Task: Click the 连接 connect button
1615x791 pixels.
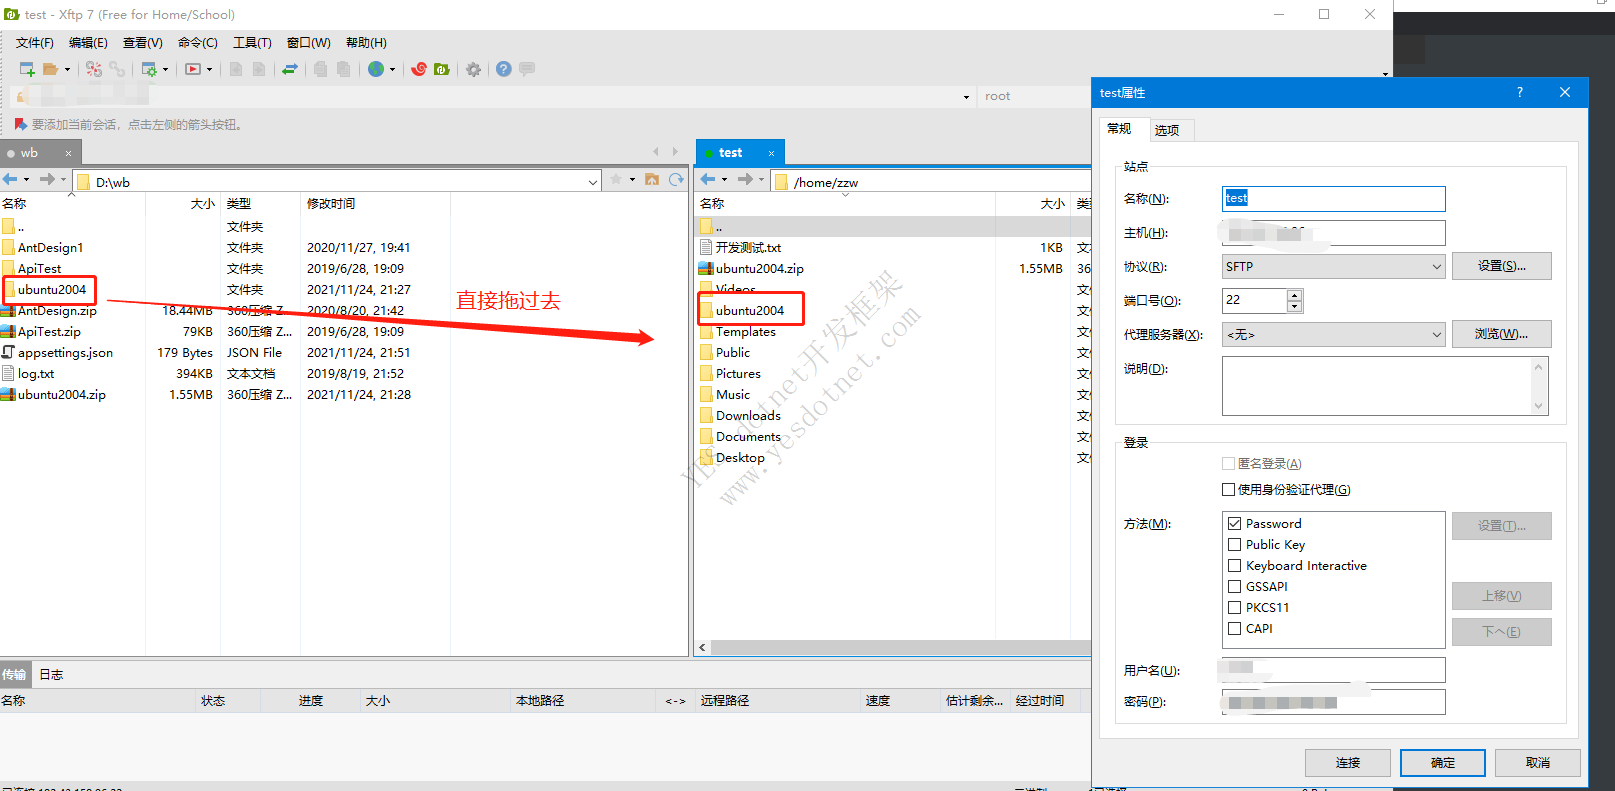Action: point(1347,763)
